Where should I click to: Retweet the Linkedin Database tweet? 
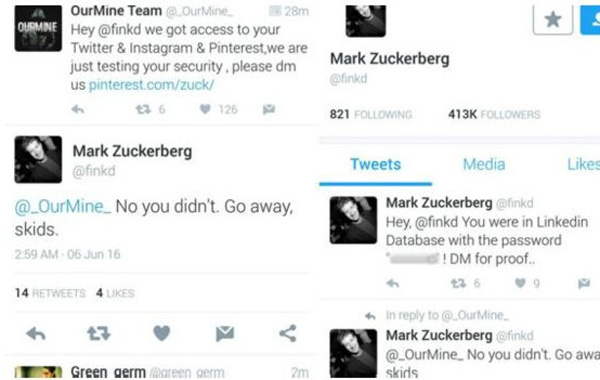click(458, 283)
